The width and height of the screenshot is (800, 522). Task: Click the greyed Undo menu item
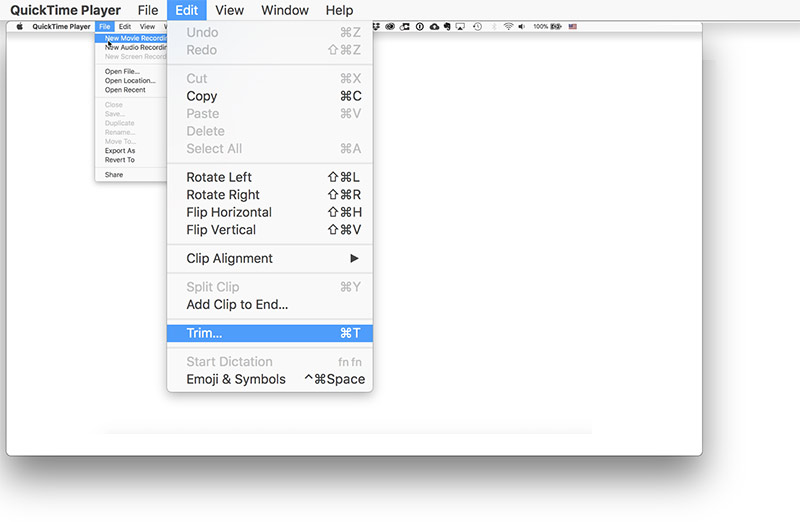point(270,32)
